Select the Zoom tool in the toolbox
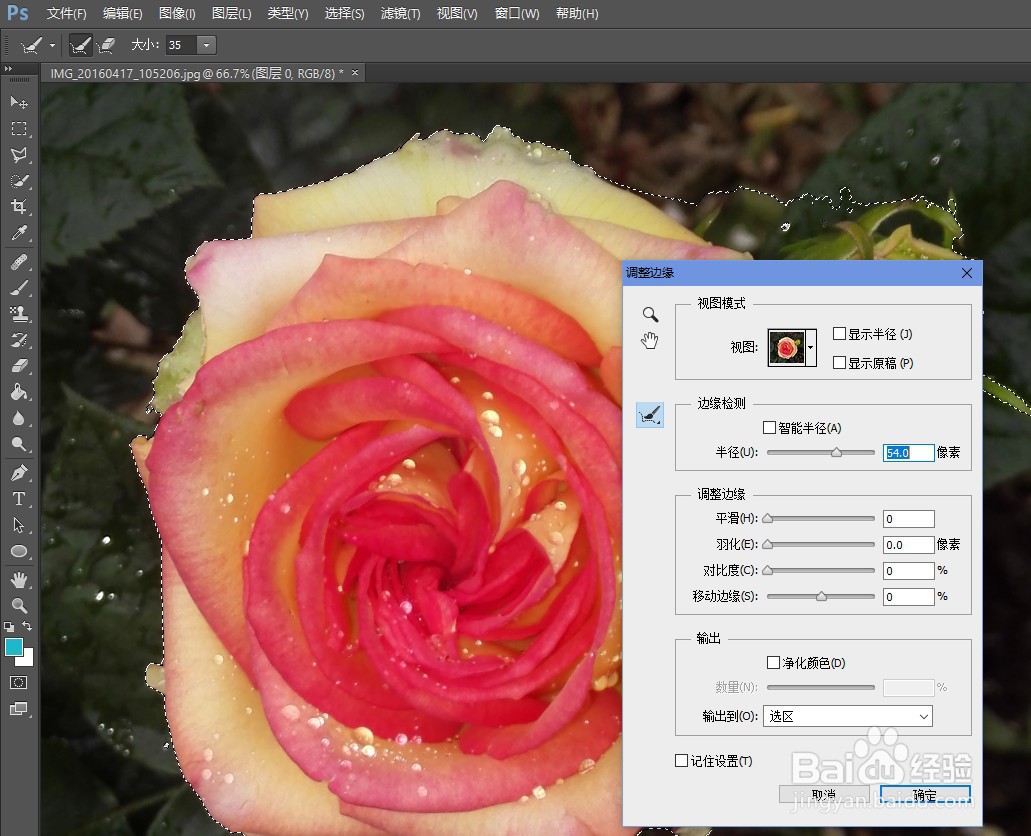The width and height of the screenshot is (1031, 836). coord(19,605)
